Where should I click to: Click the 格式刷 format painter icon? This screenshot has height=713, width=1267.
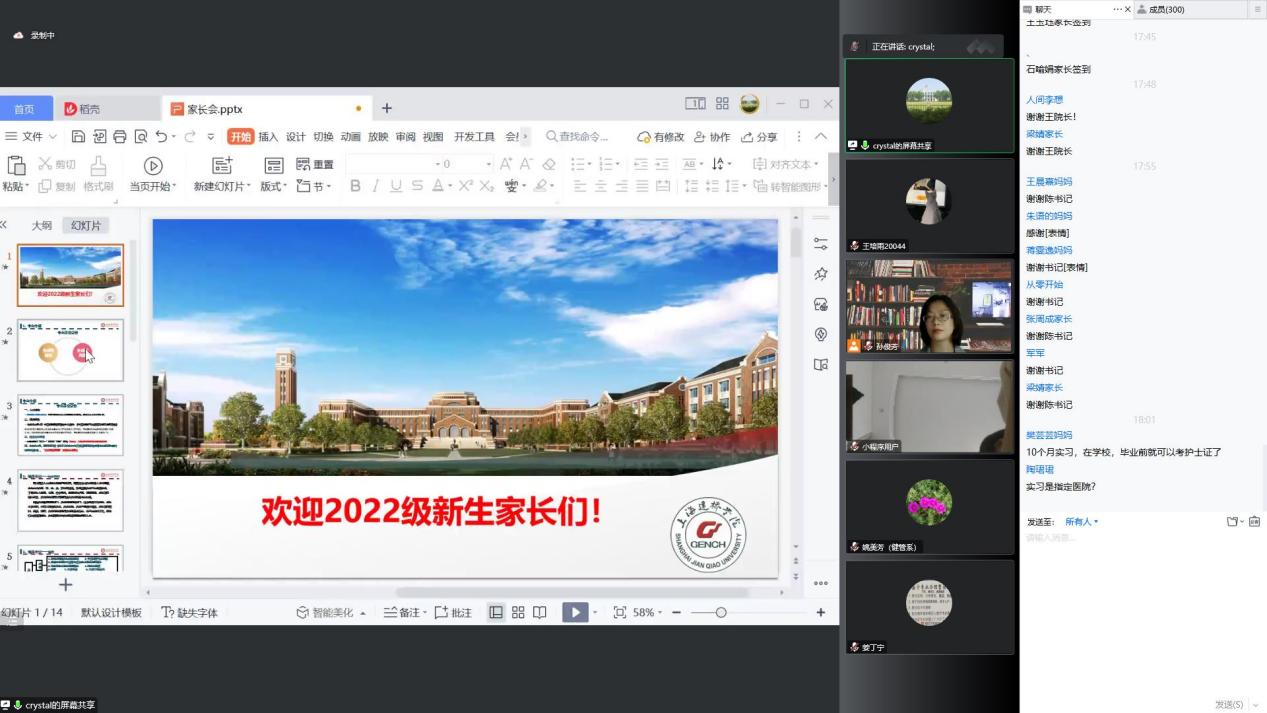pos(98,166)
